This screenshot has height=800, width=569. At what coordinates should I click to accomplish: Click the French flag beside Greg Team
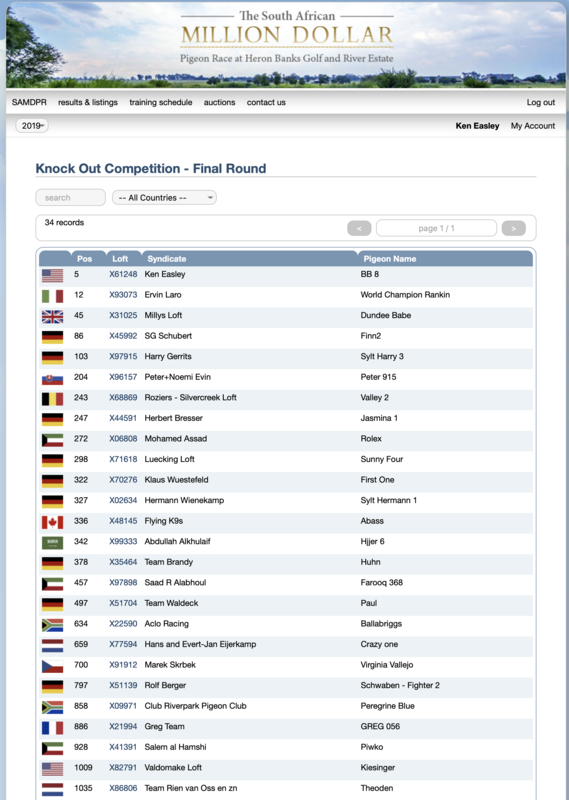click(x=53, y=728)
